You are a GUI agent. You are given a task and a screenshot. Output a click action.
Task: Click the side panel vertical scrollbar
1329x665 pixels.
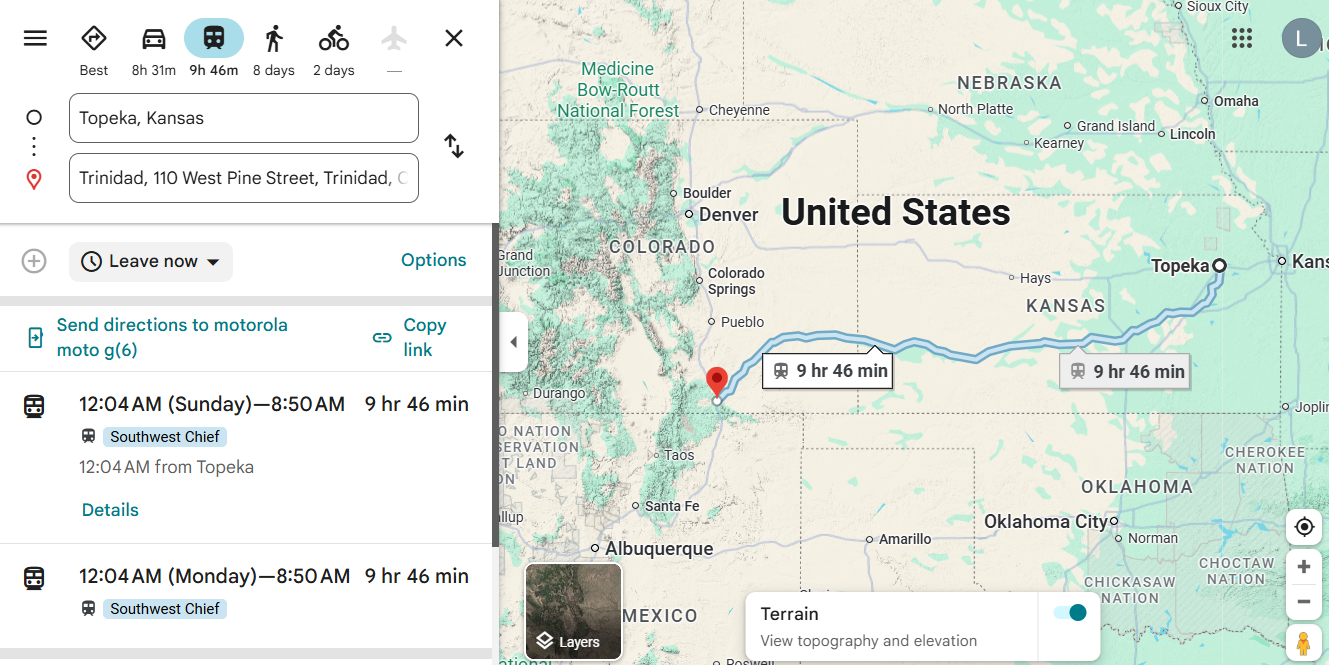point(495,385)
